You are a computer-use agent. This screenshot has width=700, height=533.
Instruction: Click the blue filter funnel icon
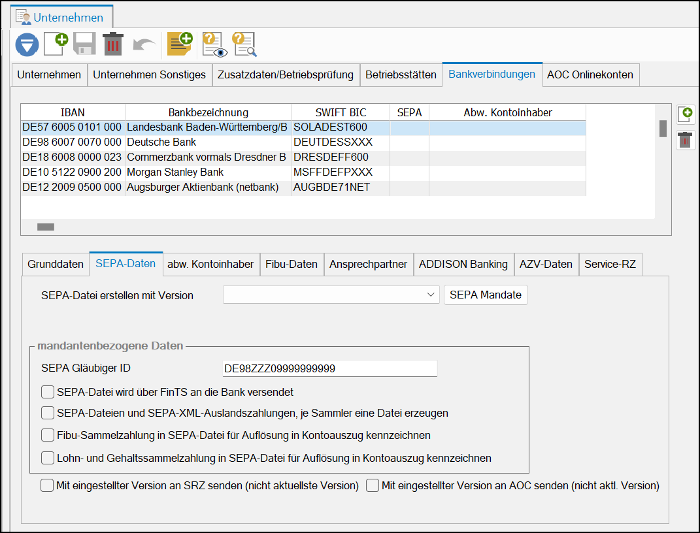[x=27, y=45]
